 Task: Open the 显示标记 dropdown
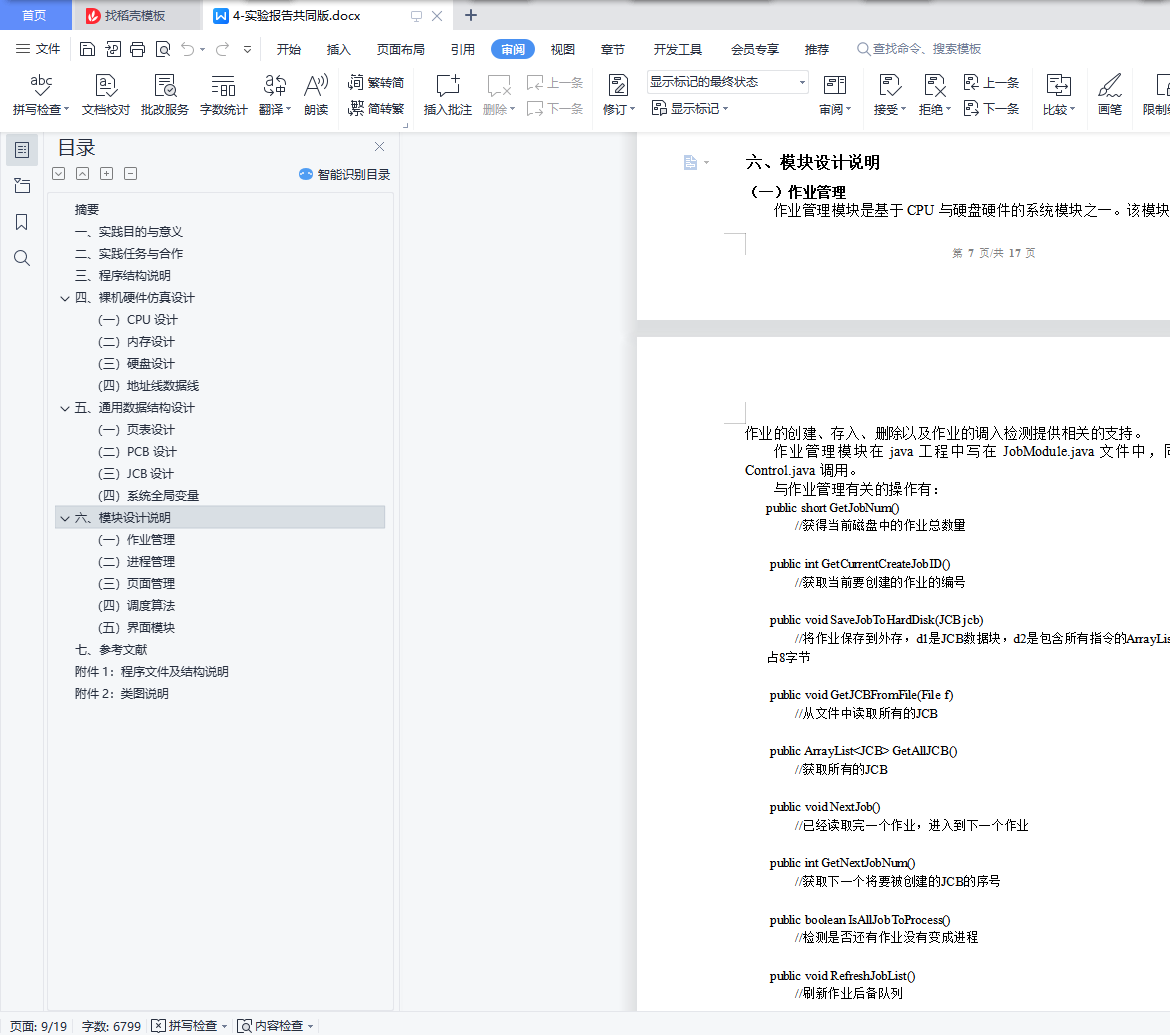pos(689,108)
